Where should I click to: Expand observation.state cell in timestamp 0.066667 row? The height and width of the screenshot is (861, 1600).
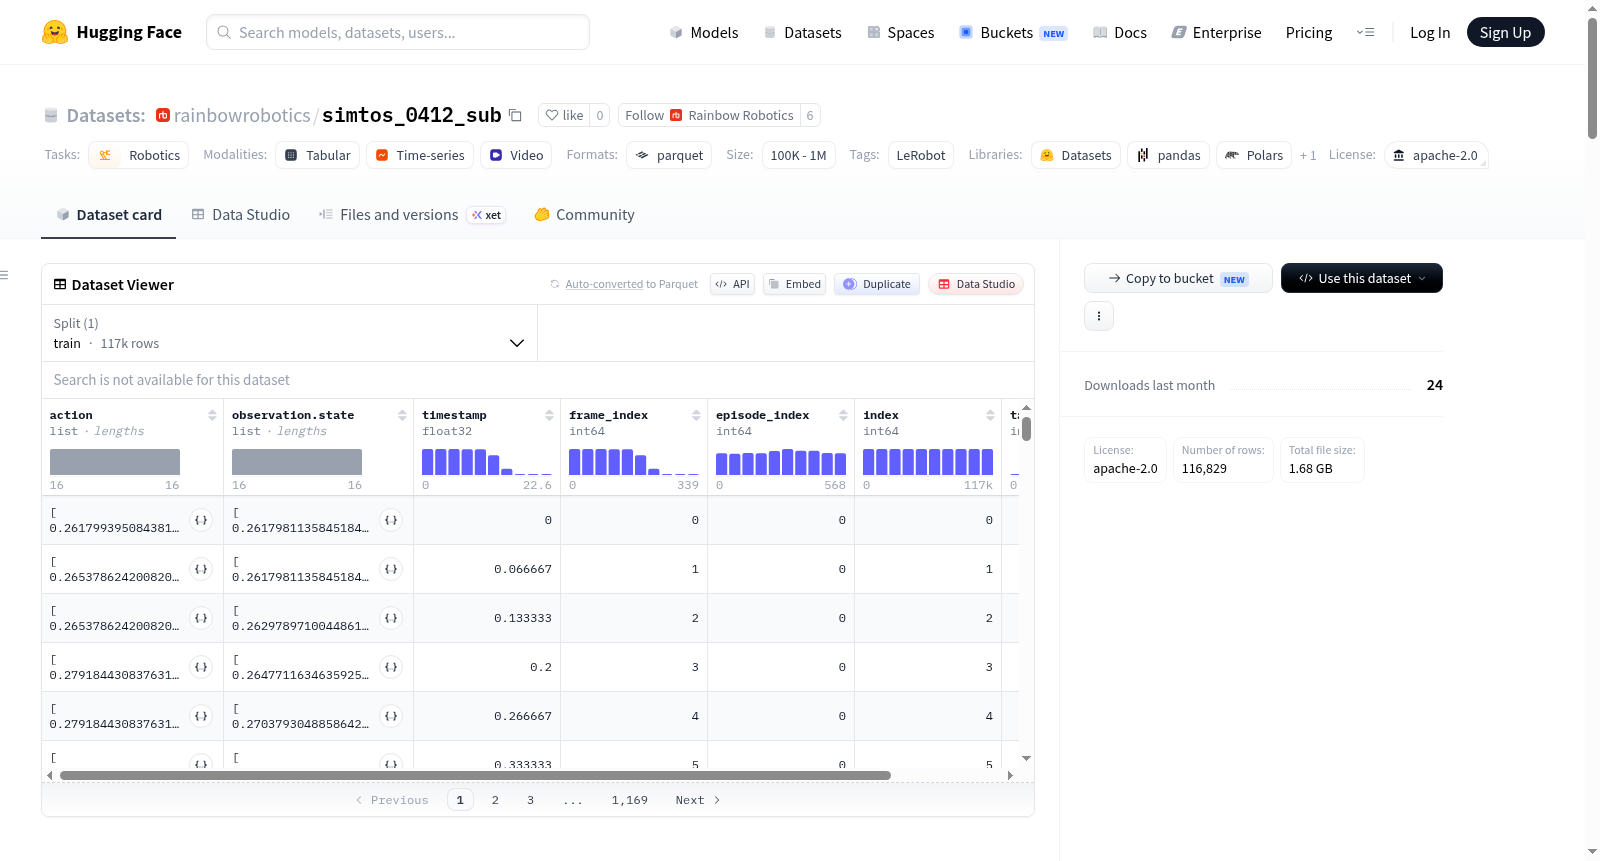[391, 569]
